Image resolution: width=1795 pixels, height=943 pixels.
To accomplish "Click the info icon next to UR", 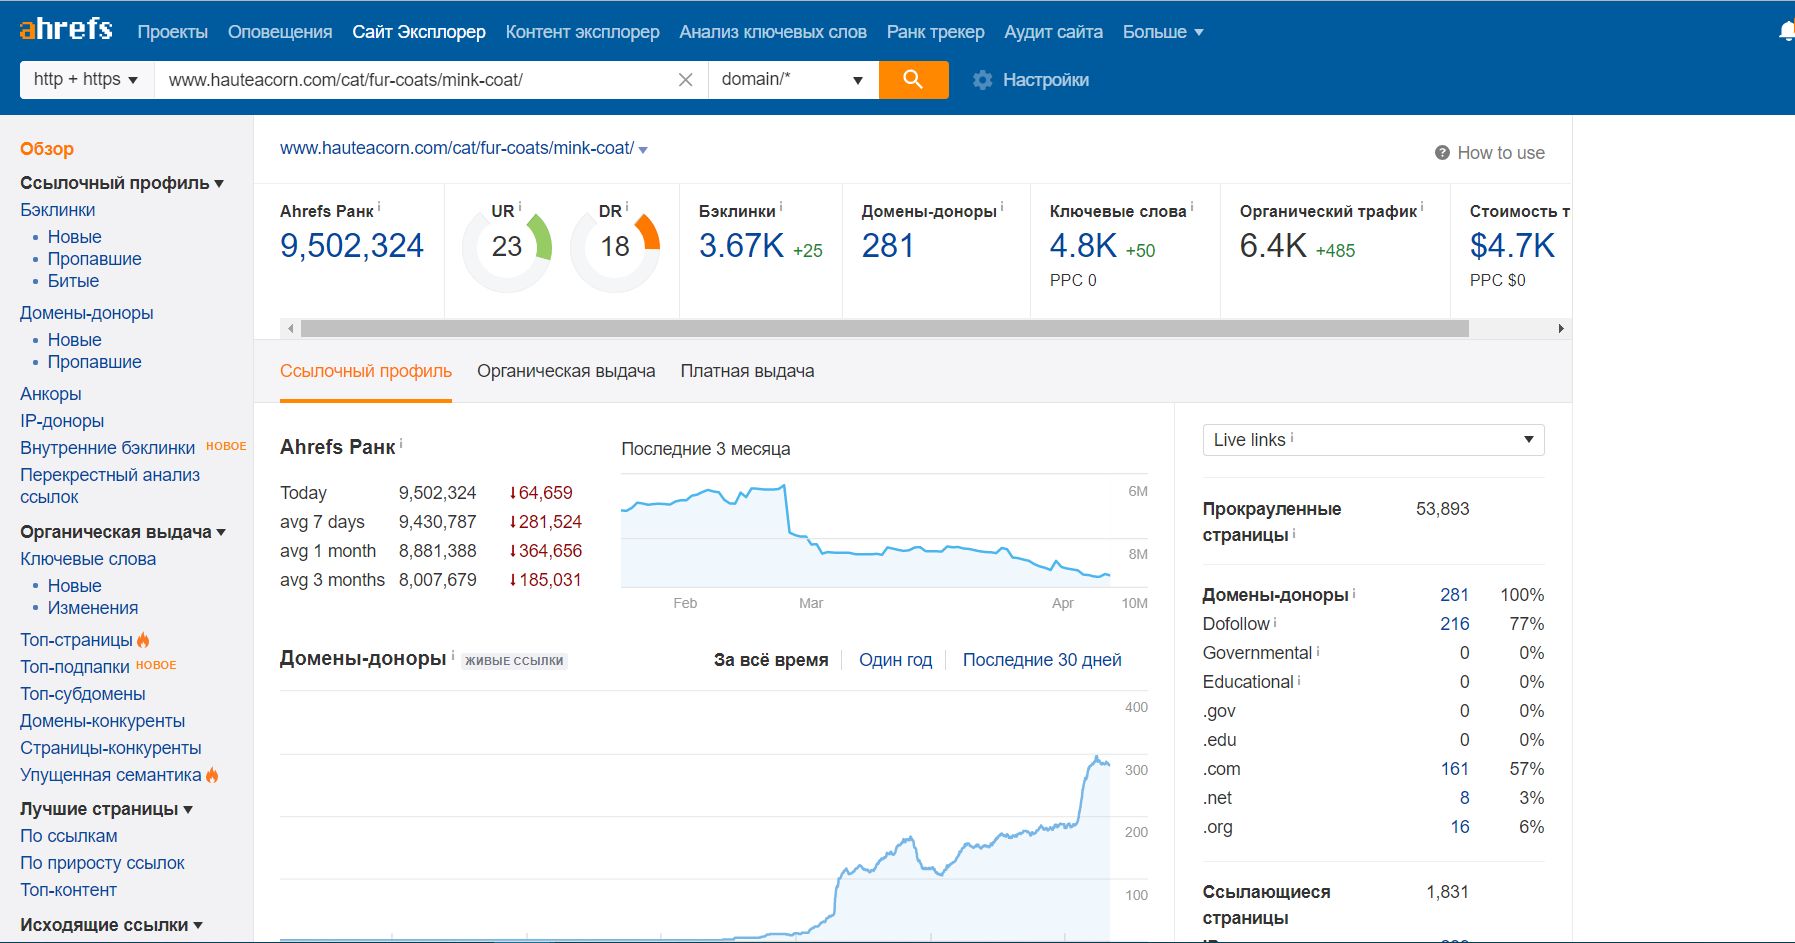I will (520, 207).
